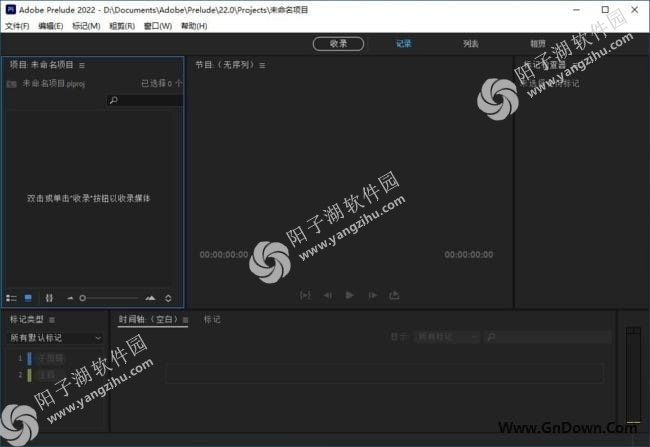
Task: Toggle loop playback in monitor
Action: click(x=394, y=295)
